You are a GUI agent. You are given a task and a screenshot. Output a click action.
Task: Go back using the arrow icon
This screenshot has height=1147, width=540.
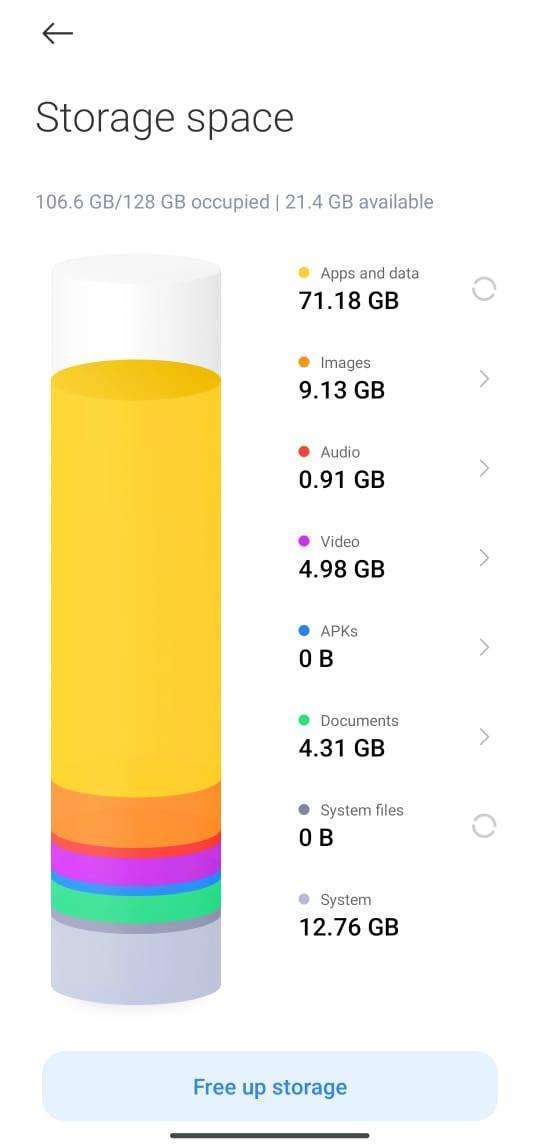(57, 33)
